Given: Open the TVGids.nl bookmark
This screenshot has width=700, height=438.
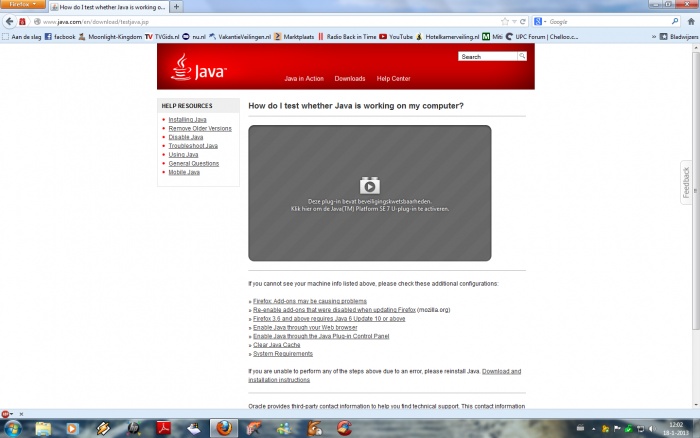Looking at the screenshot, I should (x=162, y=37).
